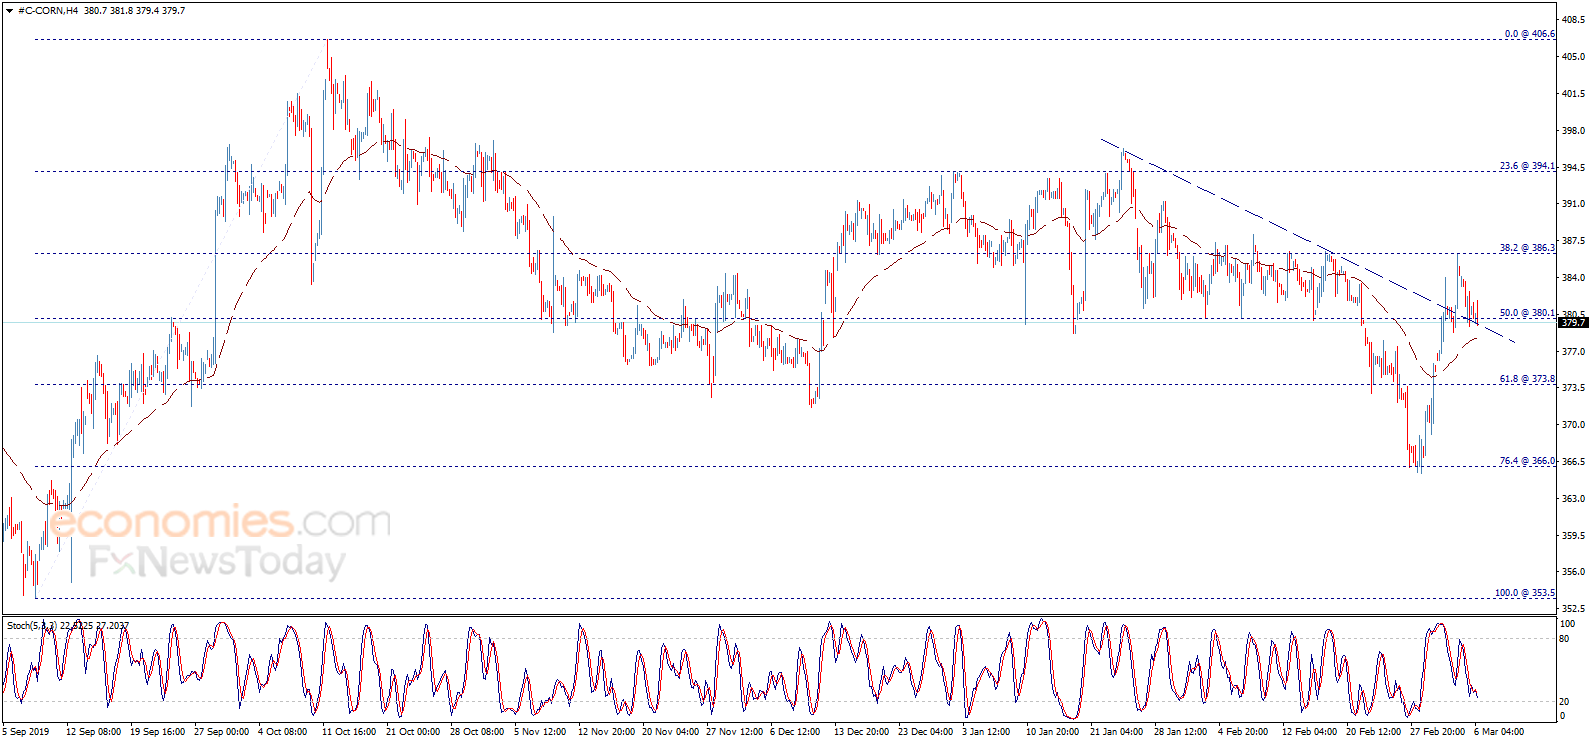Click the 6 Dec 12:00 time label

pyautogui.click(x=795, y=732)
